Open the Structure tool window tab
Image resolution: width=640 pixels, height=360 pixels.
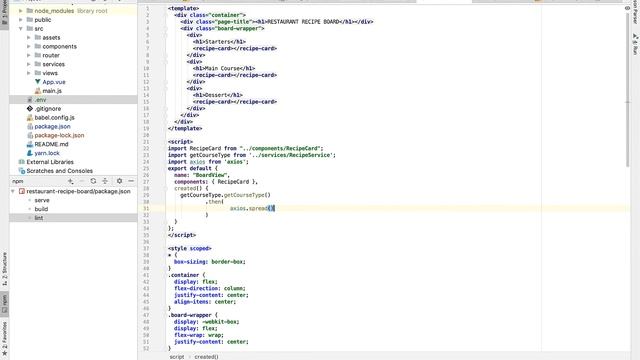point(4,268)
